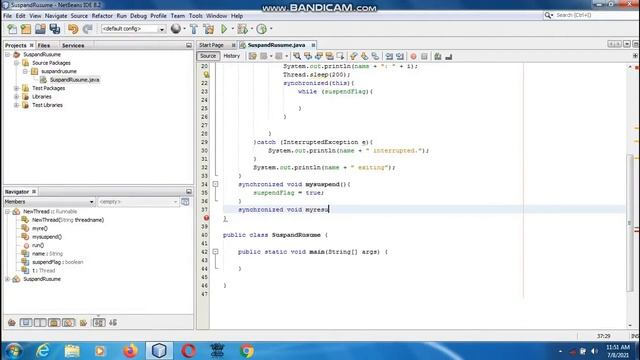640x360 pixels.
Task: Collapse the mysuspend method fold on line 34
Action: pos(216,184)
